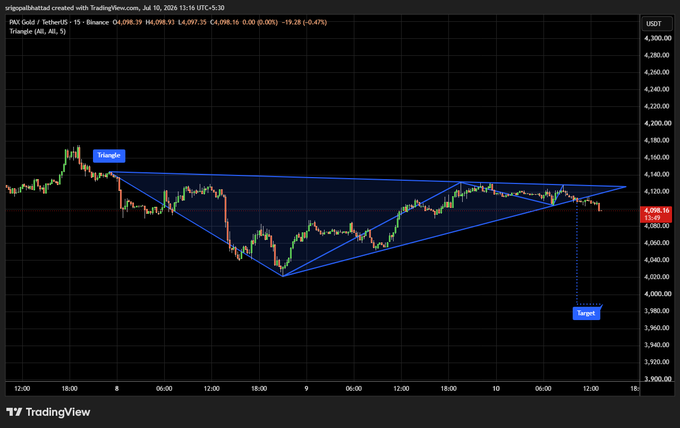Open the PAX Gold / TetherUS symbol title
Viewport: 680px width, 428px height.
tap(39, 22)
